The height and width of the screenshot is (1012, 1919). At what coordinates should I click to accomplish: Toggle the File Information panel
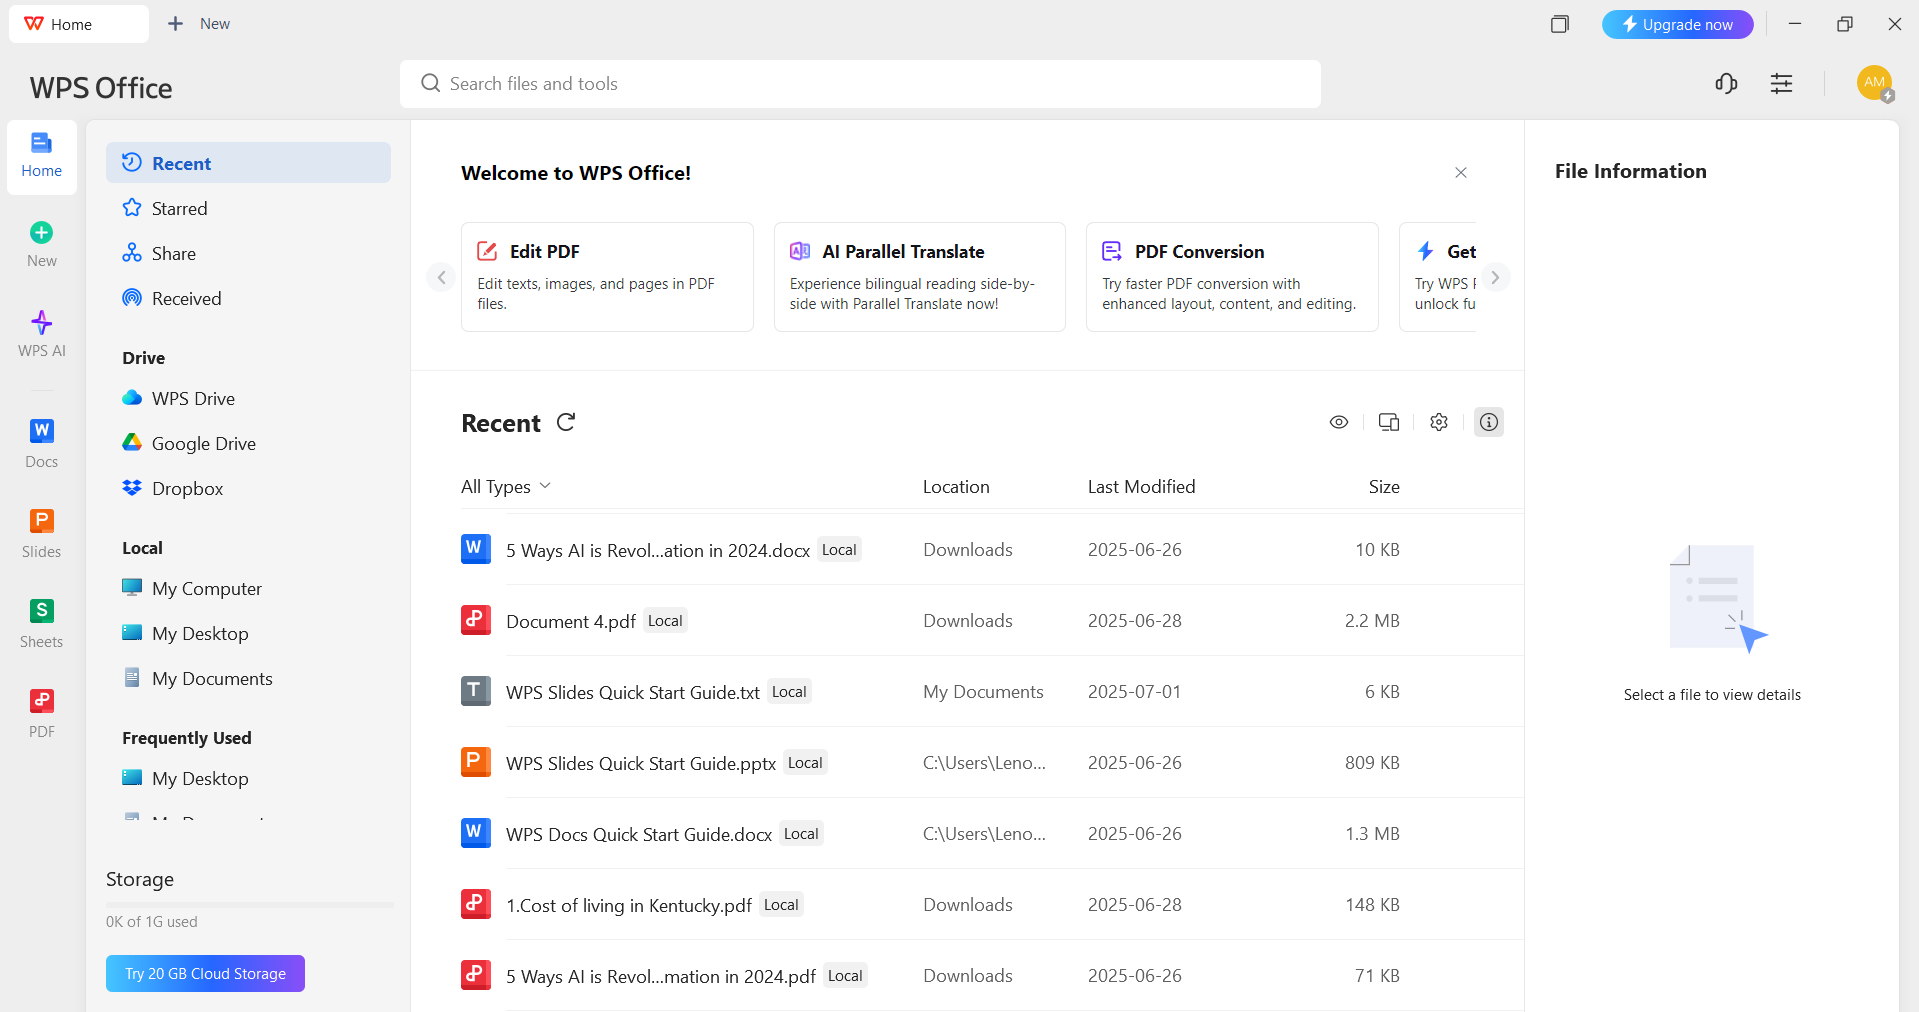[1489, 422]
